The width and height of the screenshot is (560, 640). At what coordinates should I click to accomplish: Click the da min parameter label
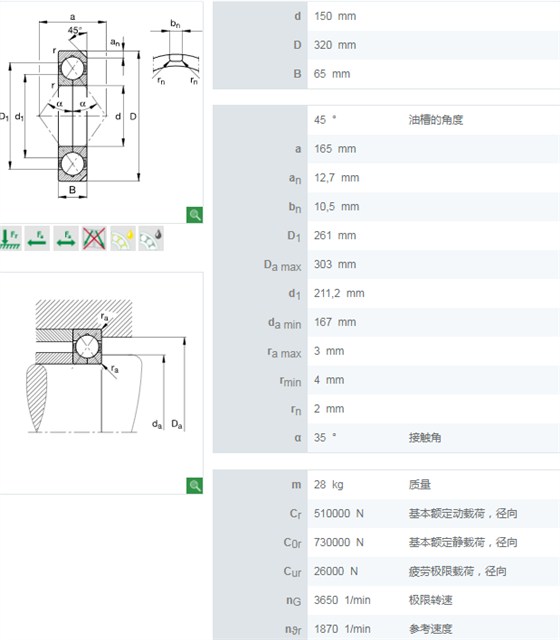[x=284, y=323]
